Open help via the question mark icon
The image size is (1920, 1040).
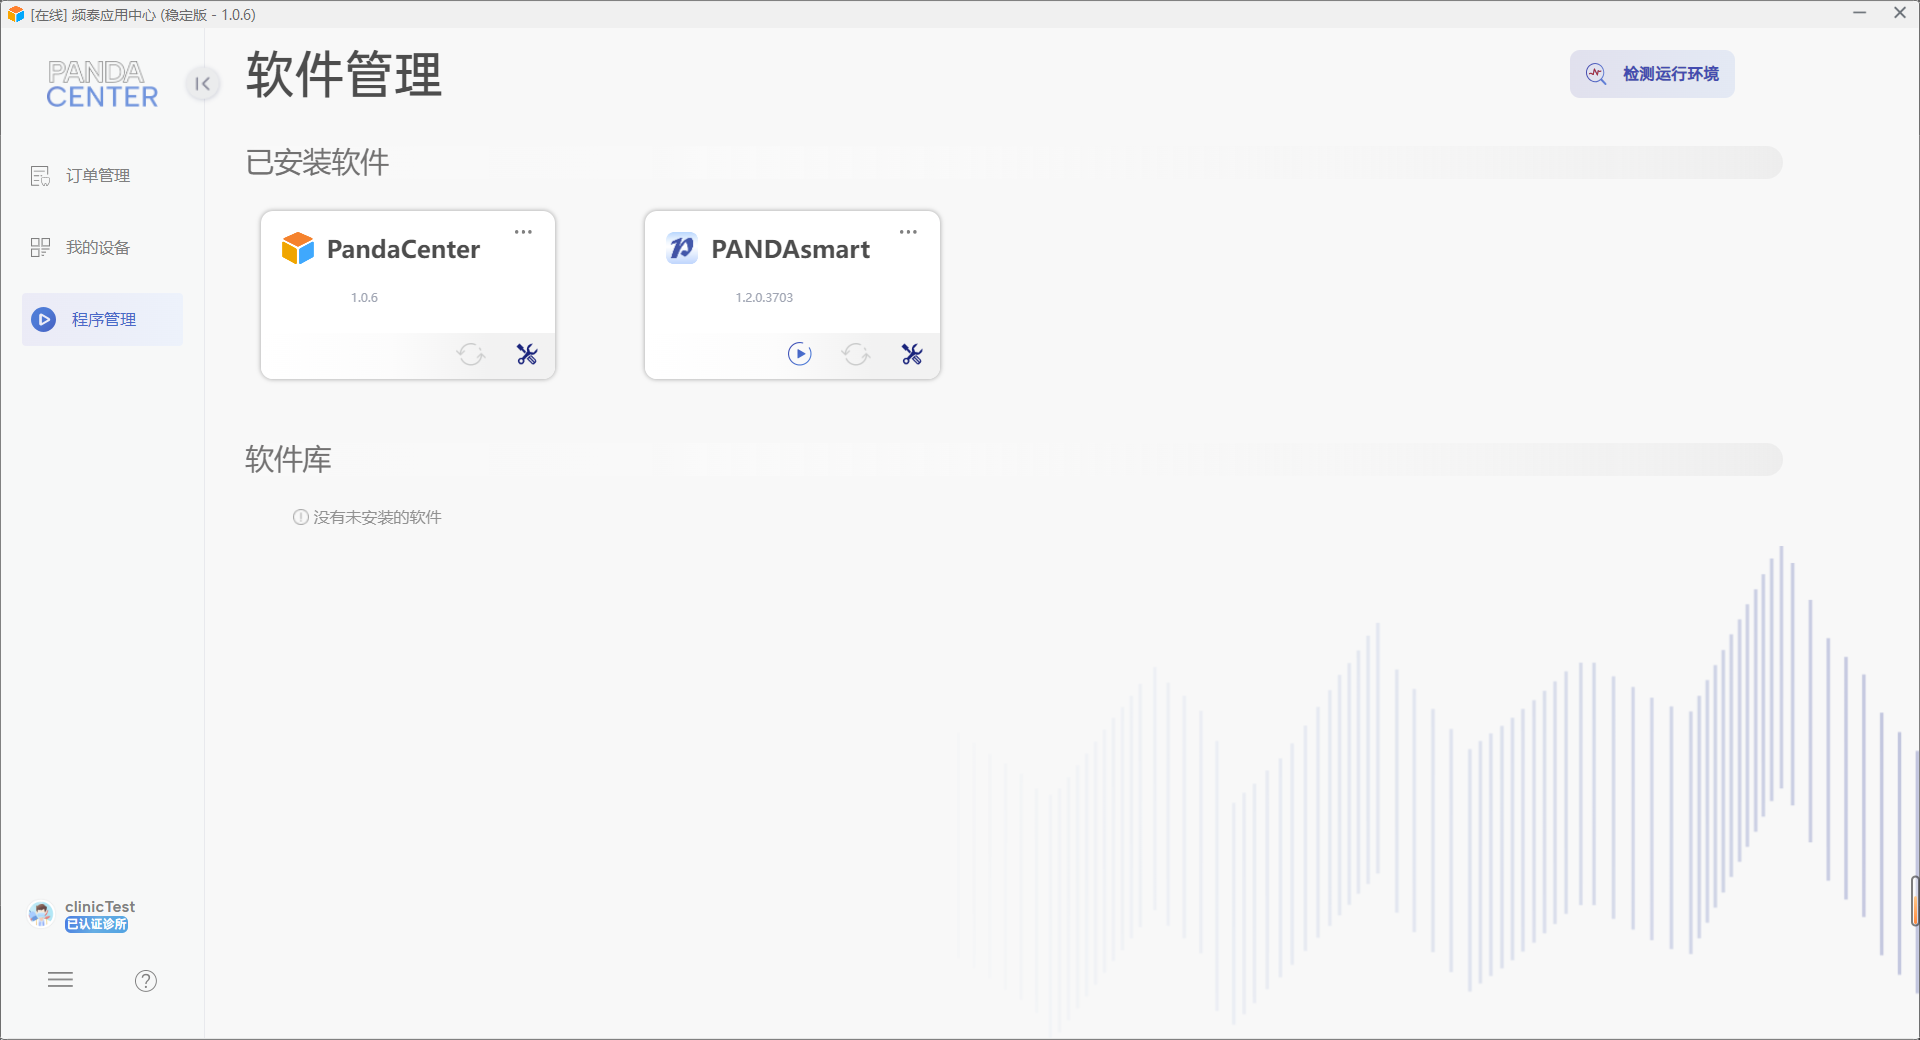coord(146,981)
